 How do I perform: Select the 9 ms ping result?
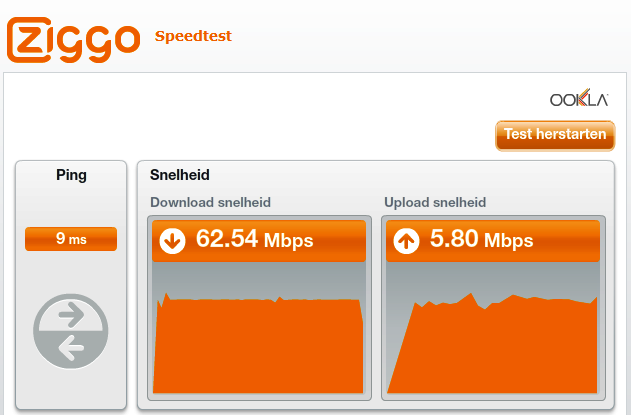point(71,239)
